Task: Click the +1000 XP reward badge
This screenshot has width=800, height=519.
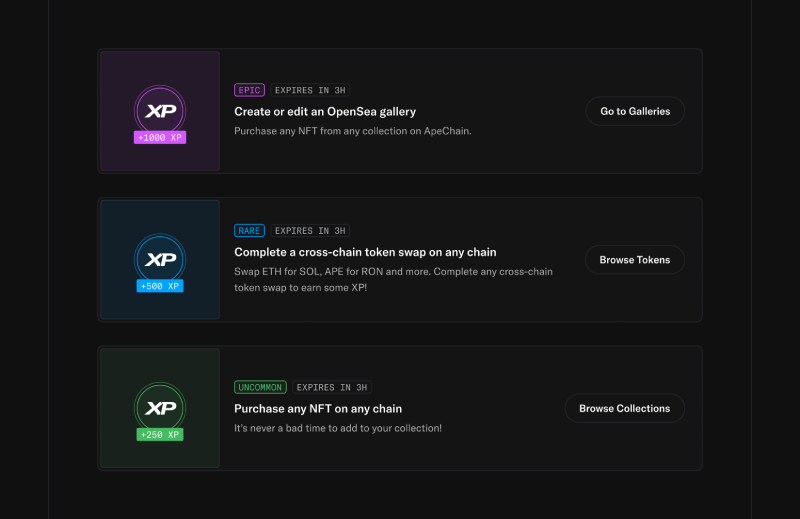Action: coord(160,137)
